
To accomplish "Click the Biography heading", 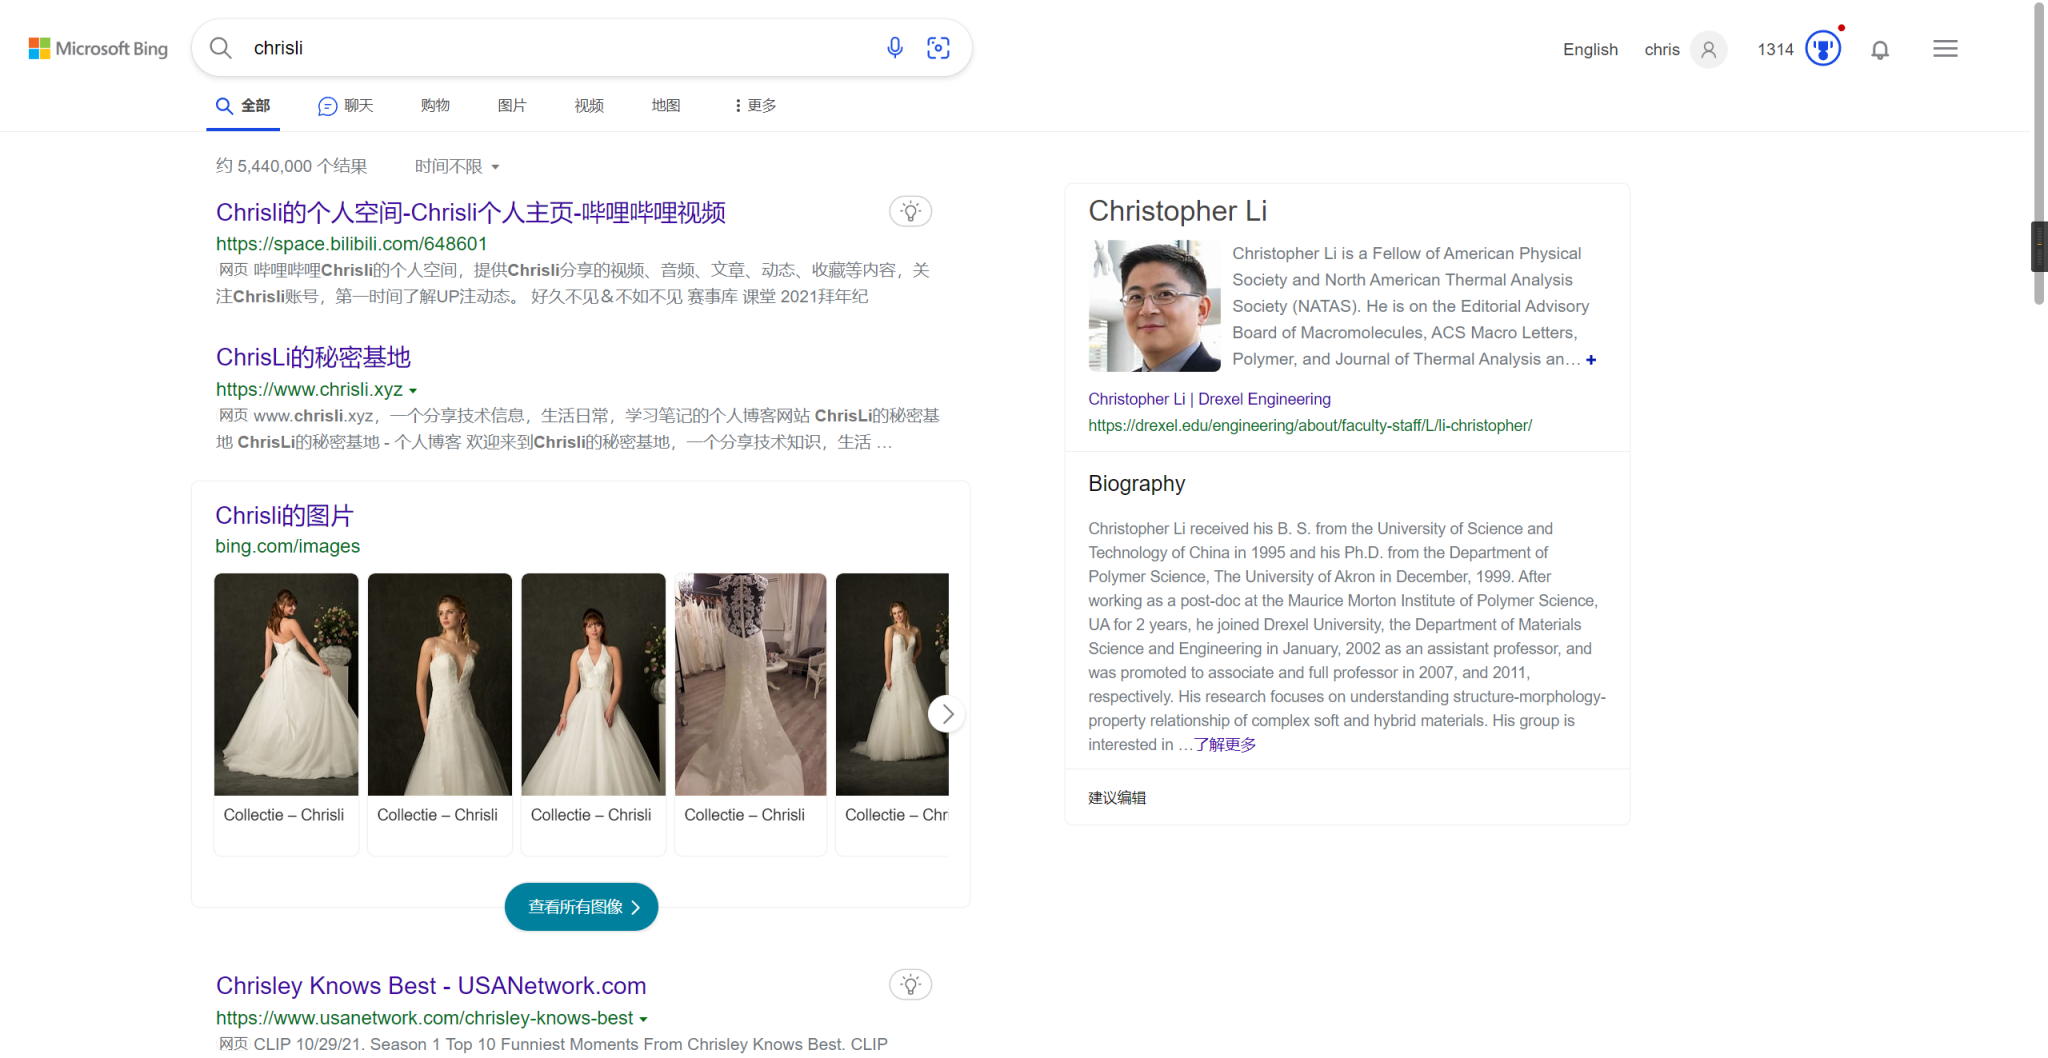I will [x=1136, y=483].
